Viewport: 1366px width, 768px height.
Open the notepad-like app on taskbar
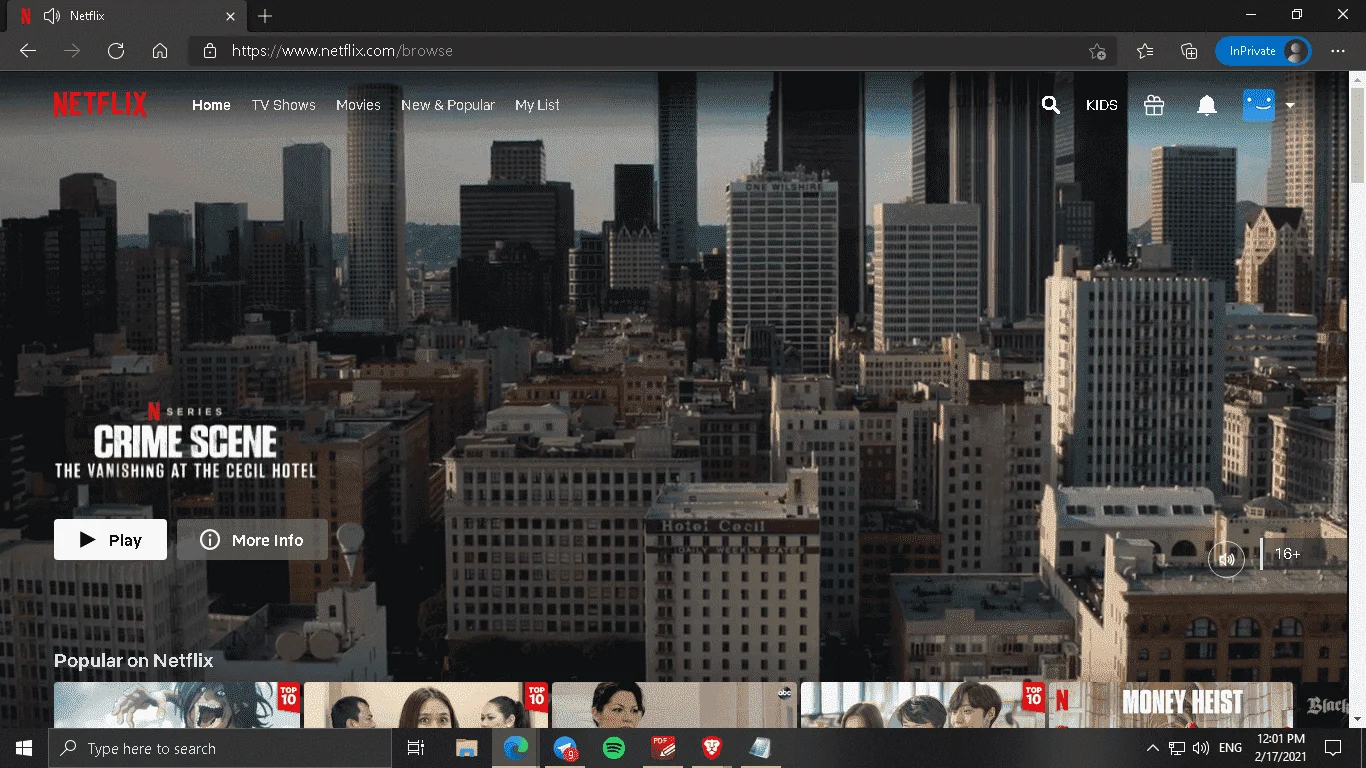[x=760, y=748]
